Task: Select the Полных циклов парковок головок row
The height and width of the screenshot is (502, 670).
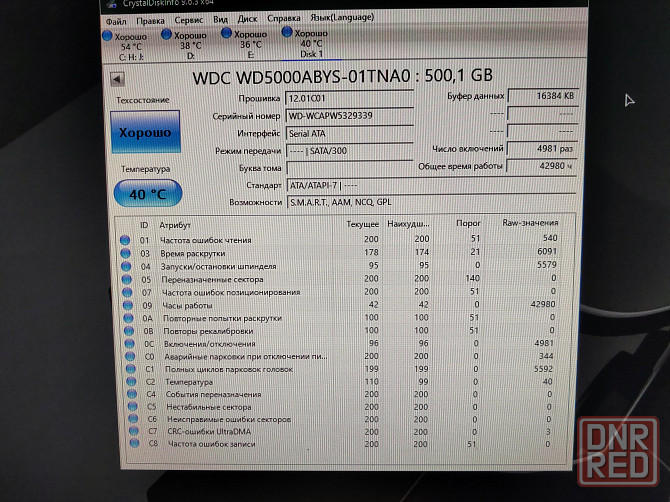Action: pos(341,369)
